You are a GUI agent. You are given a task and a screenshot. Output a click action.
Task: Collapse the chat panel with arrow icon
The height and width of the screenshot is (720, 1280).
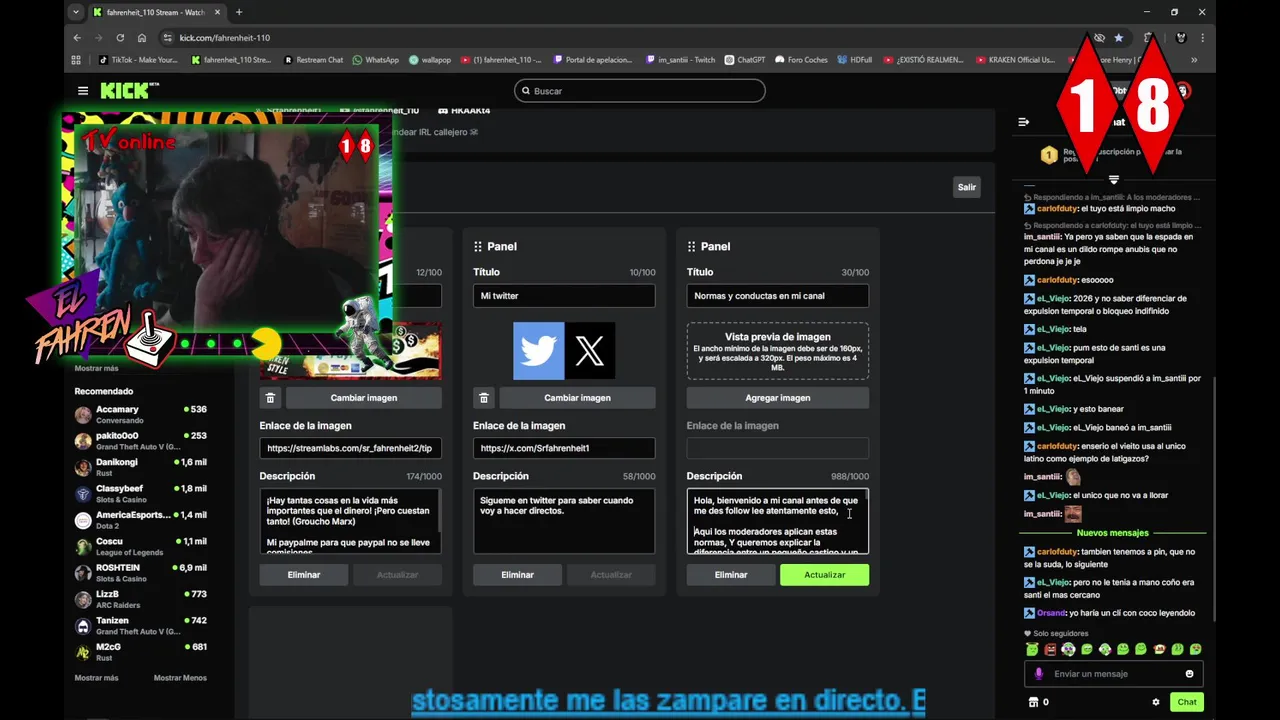click(x=1024, y=122)
